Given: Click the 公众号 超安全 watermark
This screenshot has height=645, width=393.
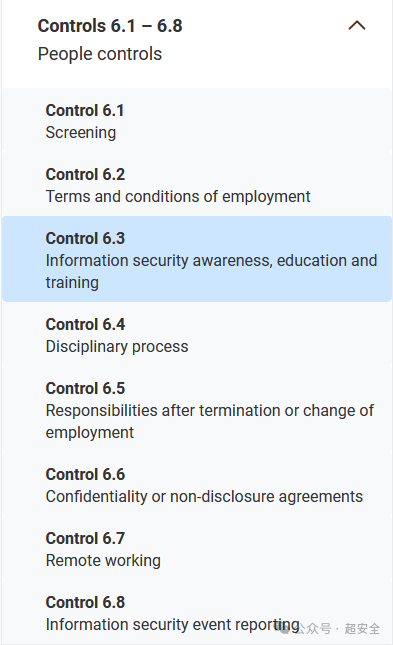Looking at the screenshot, I should (x=329, y=629).
